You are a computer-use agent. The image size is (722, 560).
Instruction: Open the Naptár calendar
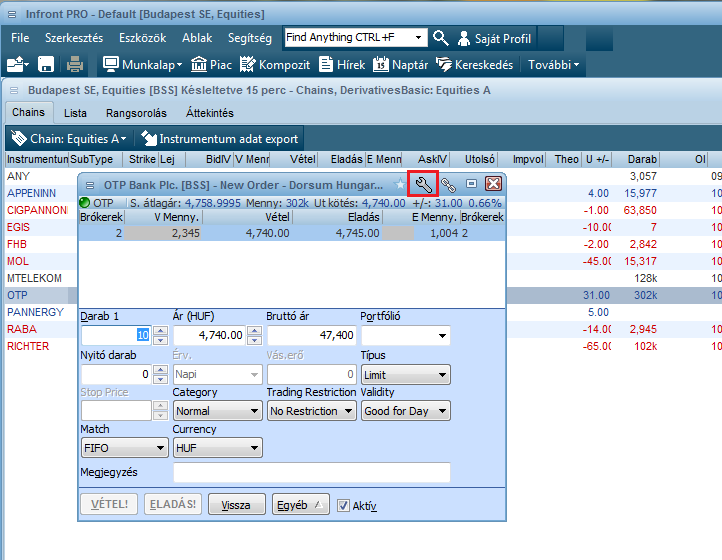pyautogui.click(x=401, y=65)
